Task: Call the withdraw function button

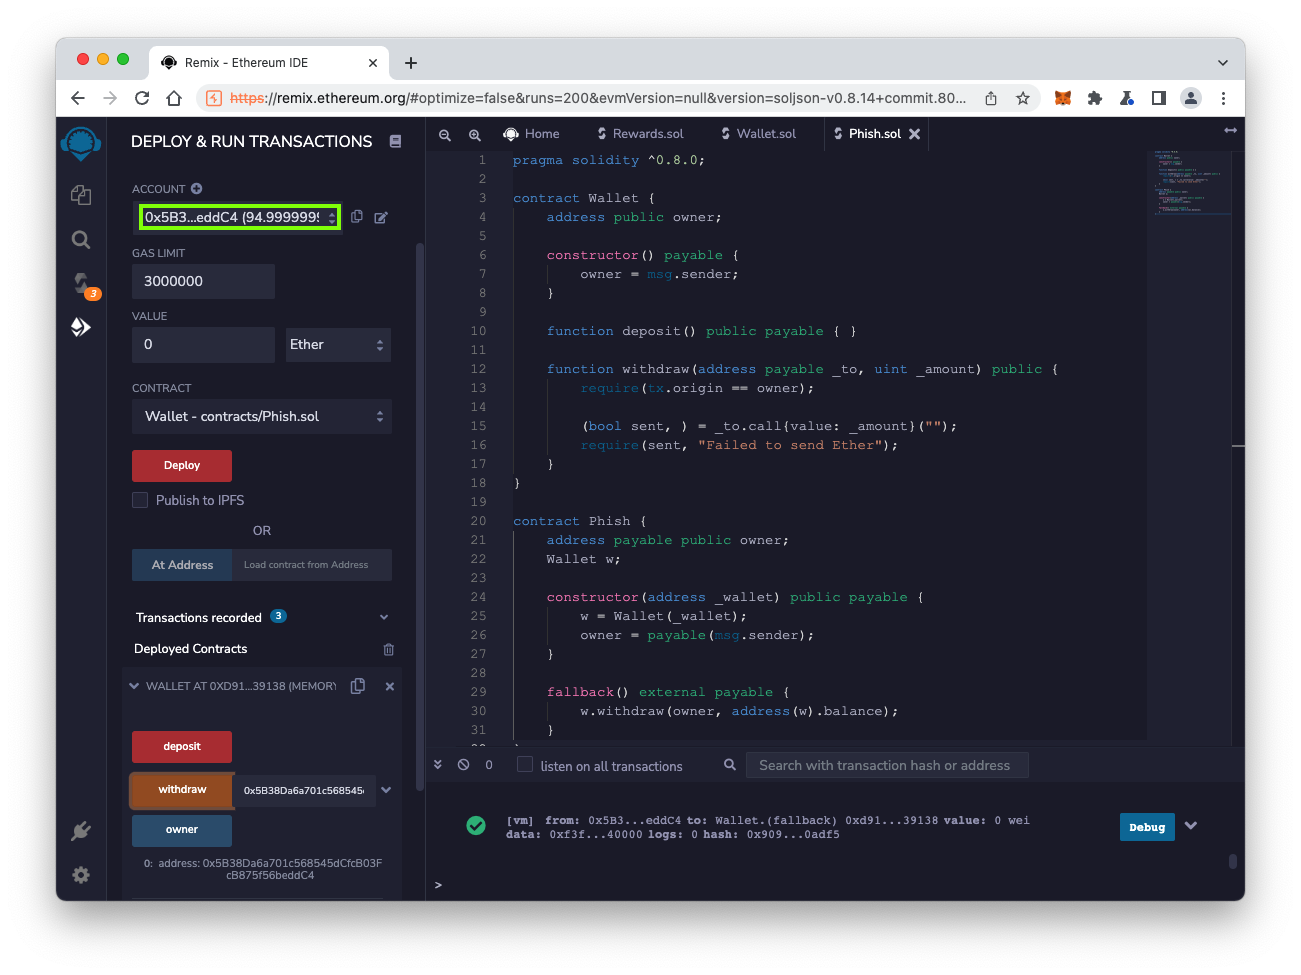Action: [182, 790]
